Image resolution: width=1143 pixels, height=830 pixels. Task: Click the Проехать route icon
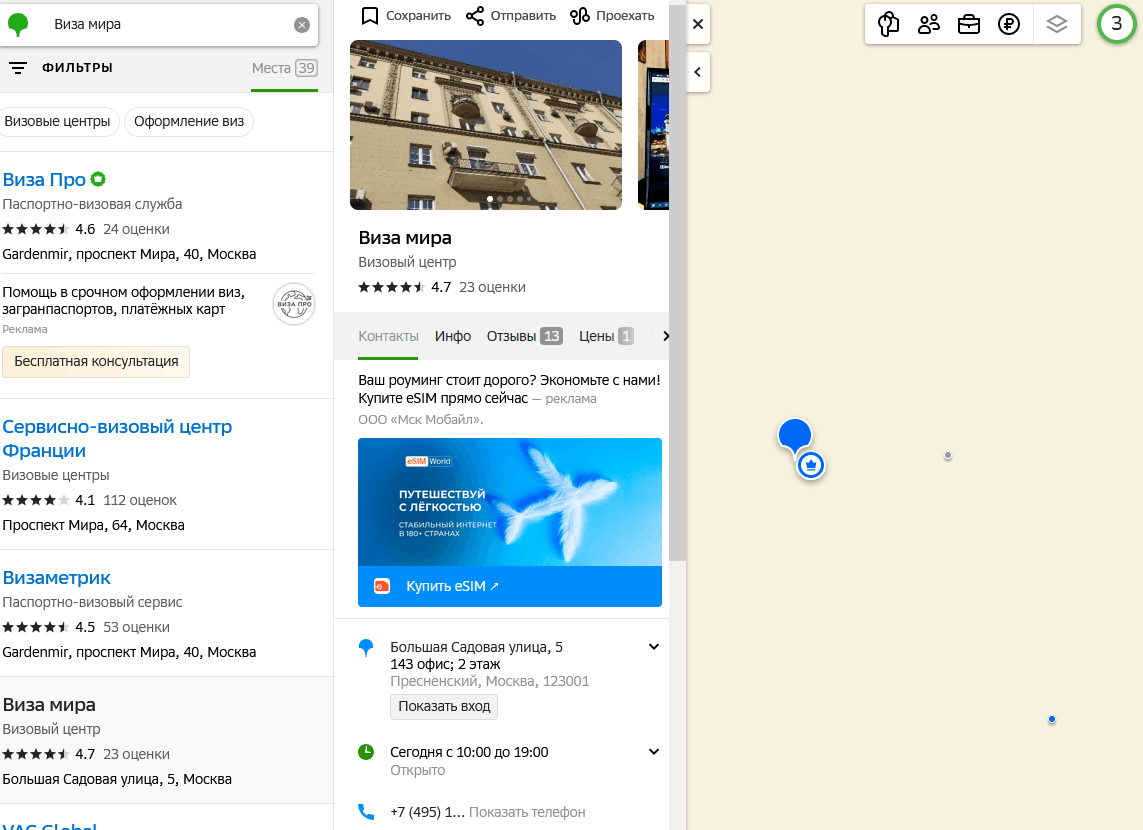pos(580,16)
